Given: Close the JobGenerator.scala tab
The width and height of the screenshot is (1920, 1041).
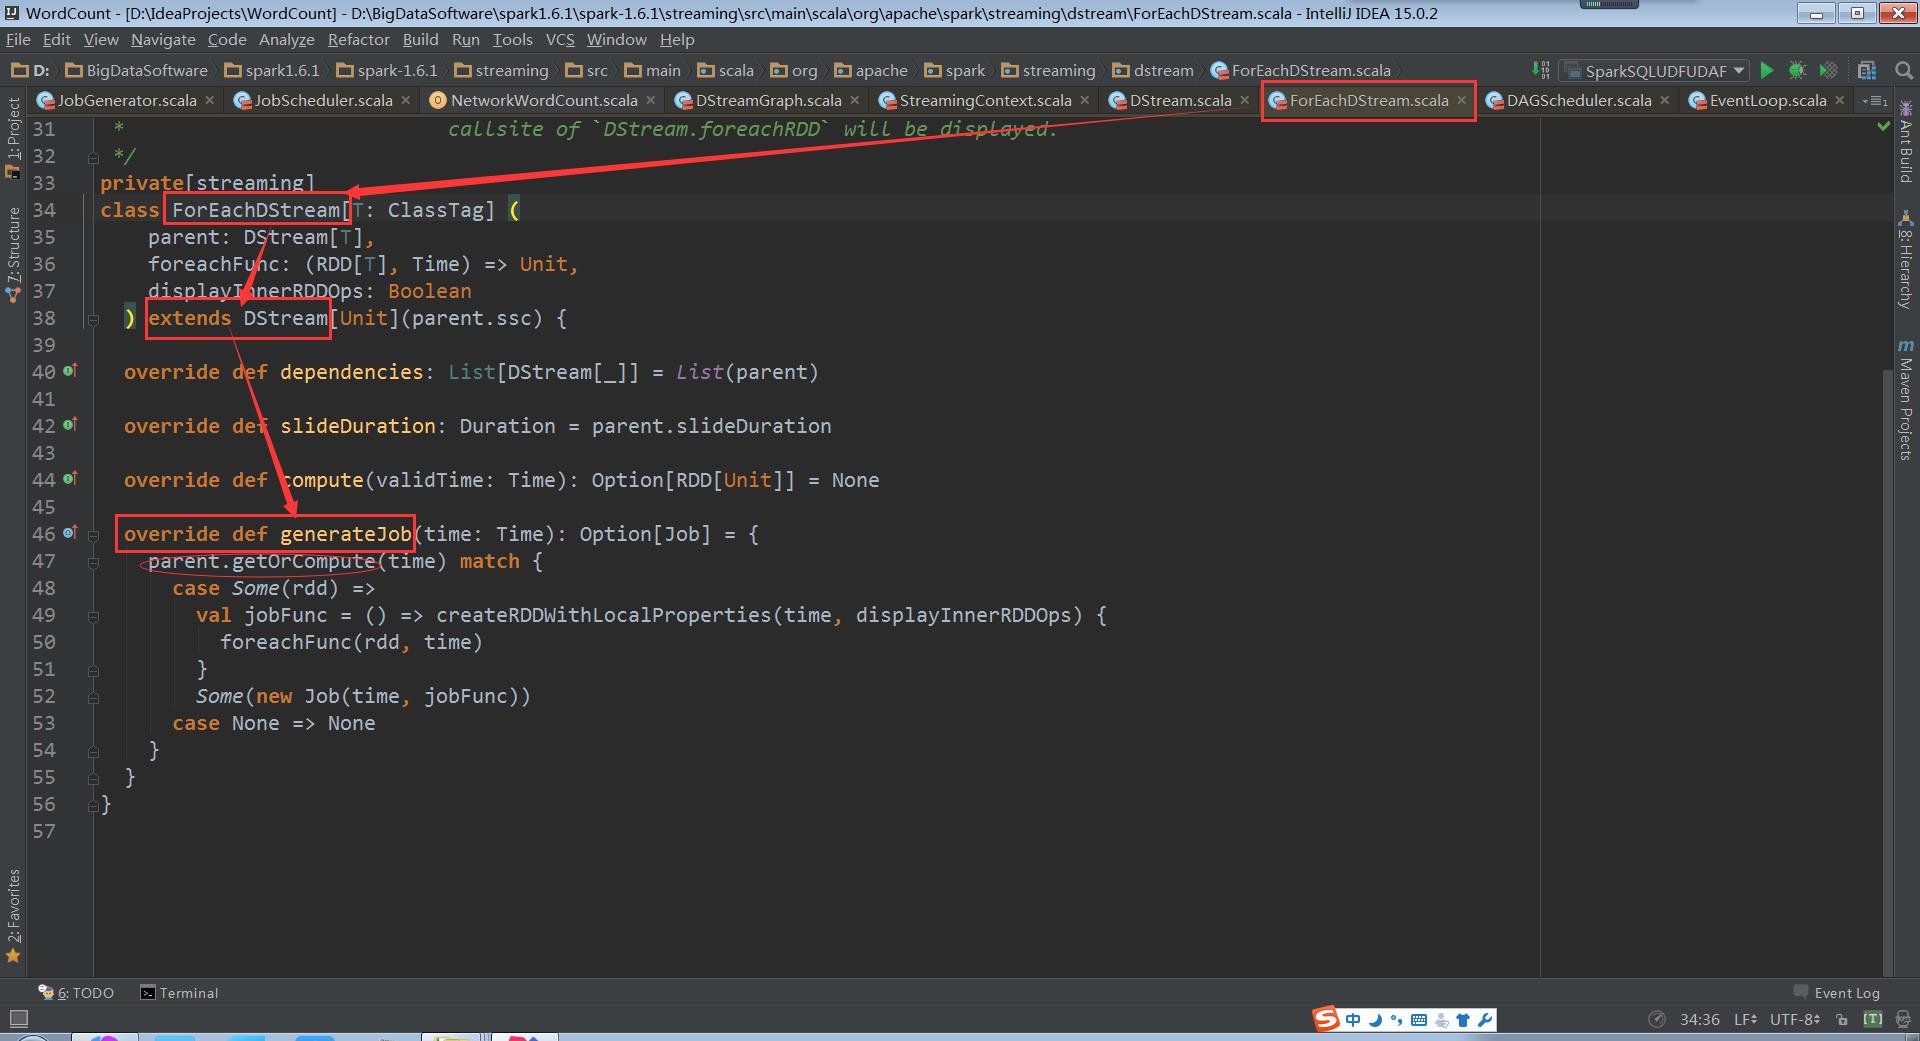Looking at the screenshot, I should click(209, 100).
